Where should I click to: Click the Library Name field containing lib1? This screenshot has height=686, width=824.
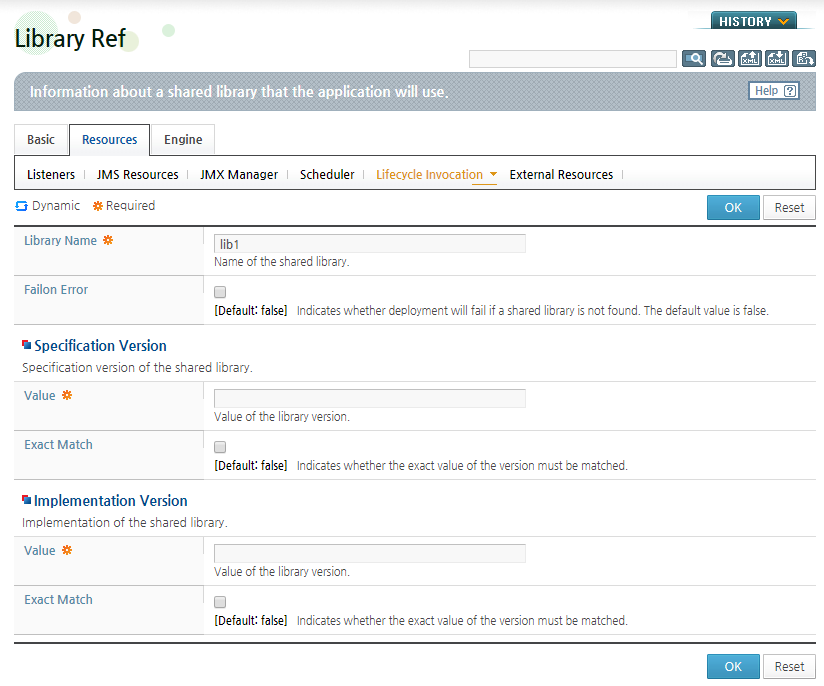coord(370,244)
